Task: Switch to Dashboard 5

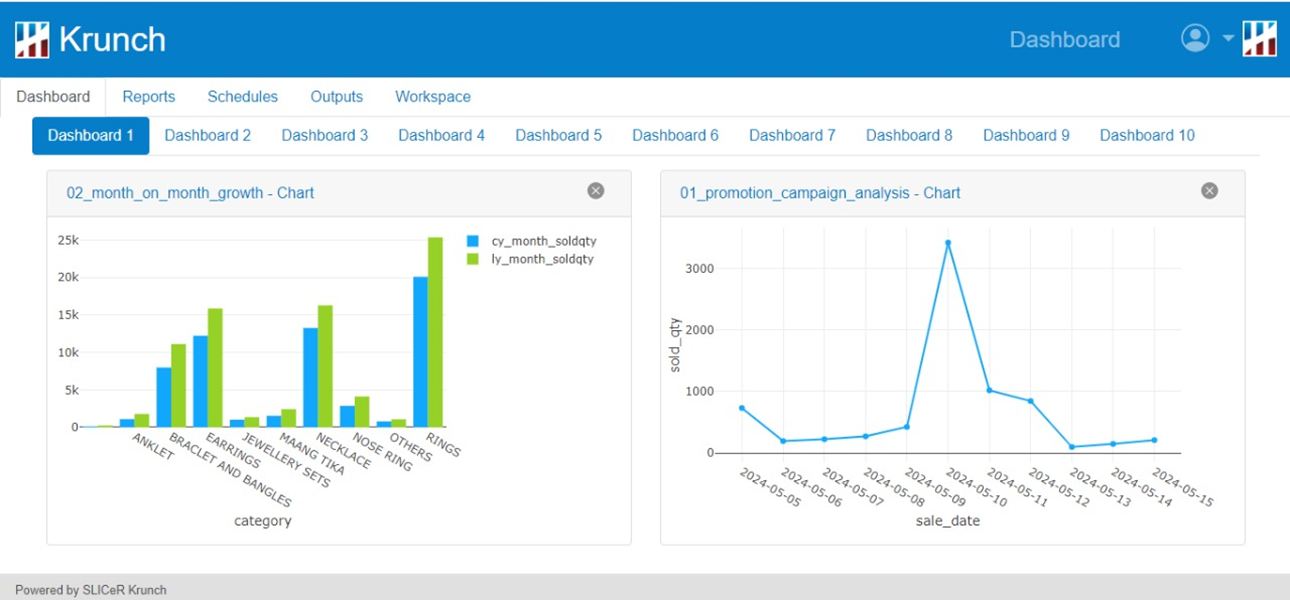Action: (559, 136)
